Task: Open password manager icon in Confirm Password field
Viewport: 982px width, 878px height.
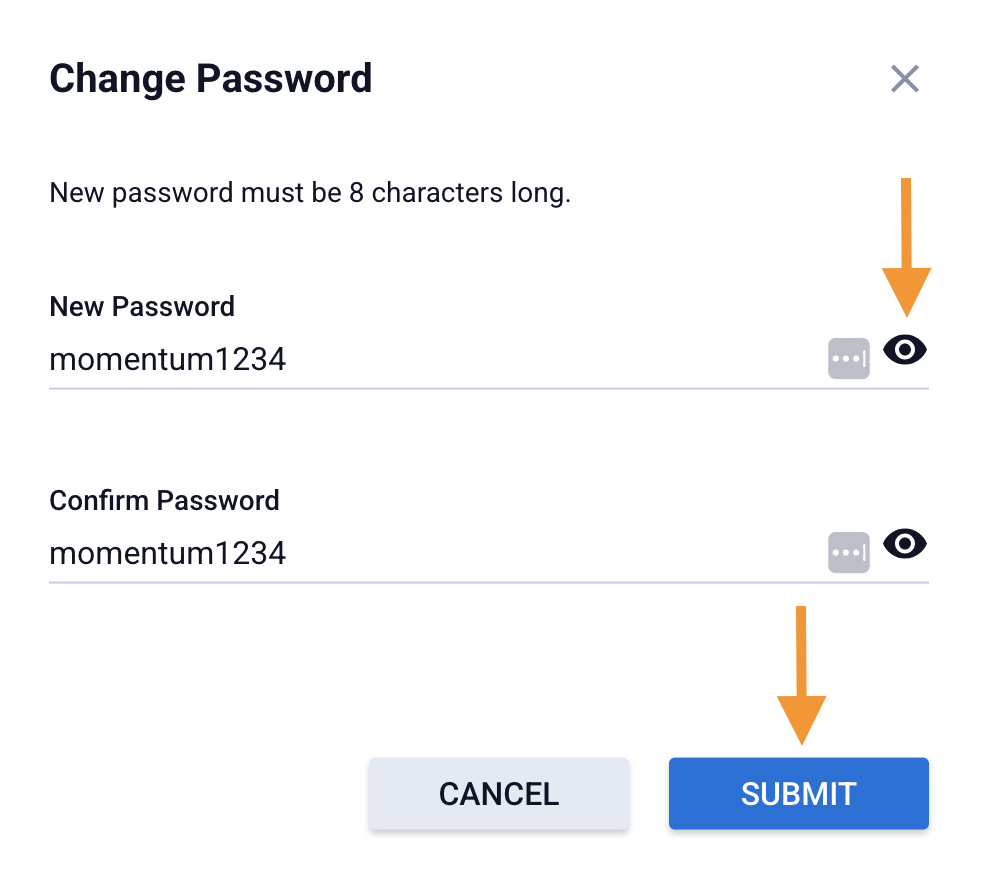Action: (x=849, y=552)
